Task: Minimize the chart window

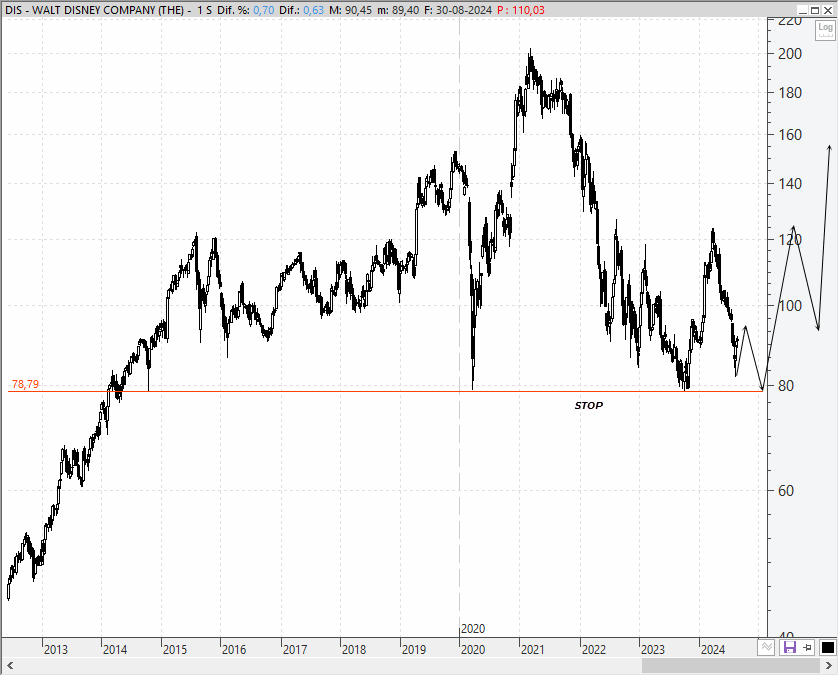Action: pyautogui.click(x=802, y=10)
